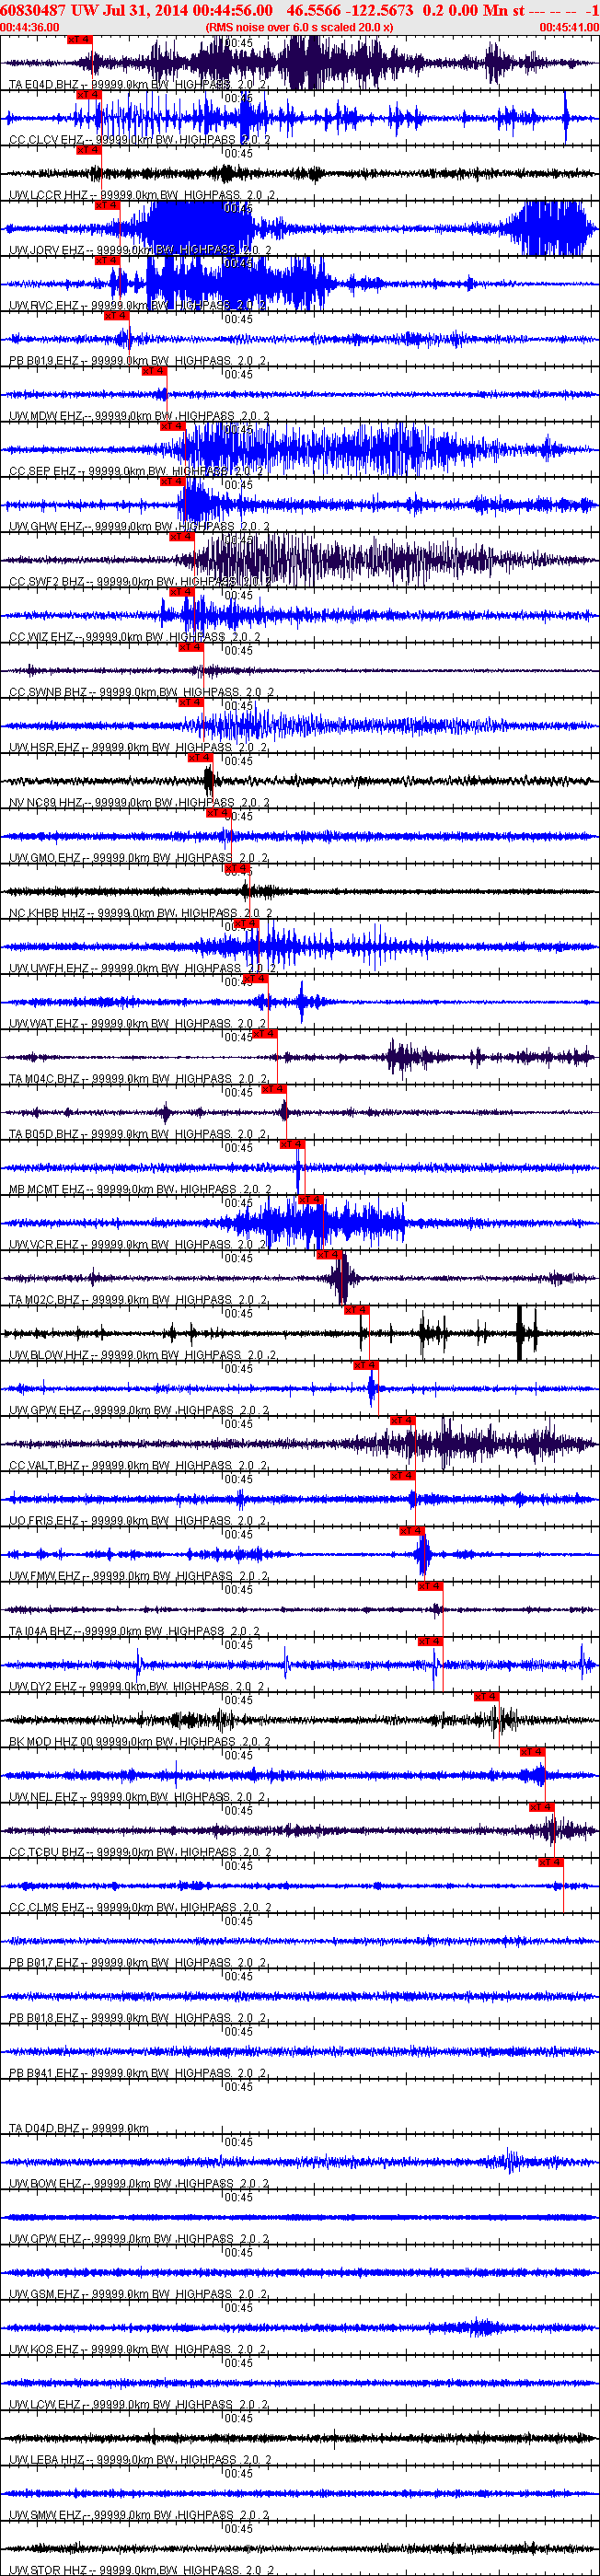Select the CC TCBU BHZ station label
The image size is (600, 2576).
pyautogui.click(x=140, y=1852)
